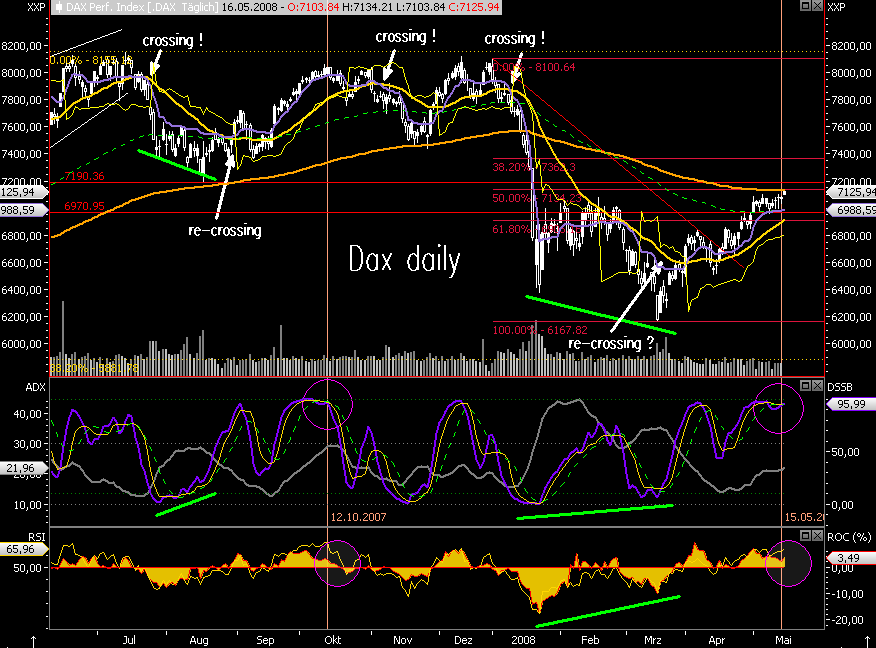Click the 7600,00 label on right price axis
This screenshot has width=876, height=648.
pos(851,127)
